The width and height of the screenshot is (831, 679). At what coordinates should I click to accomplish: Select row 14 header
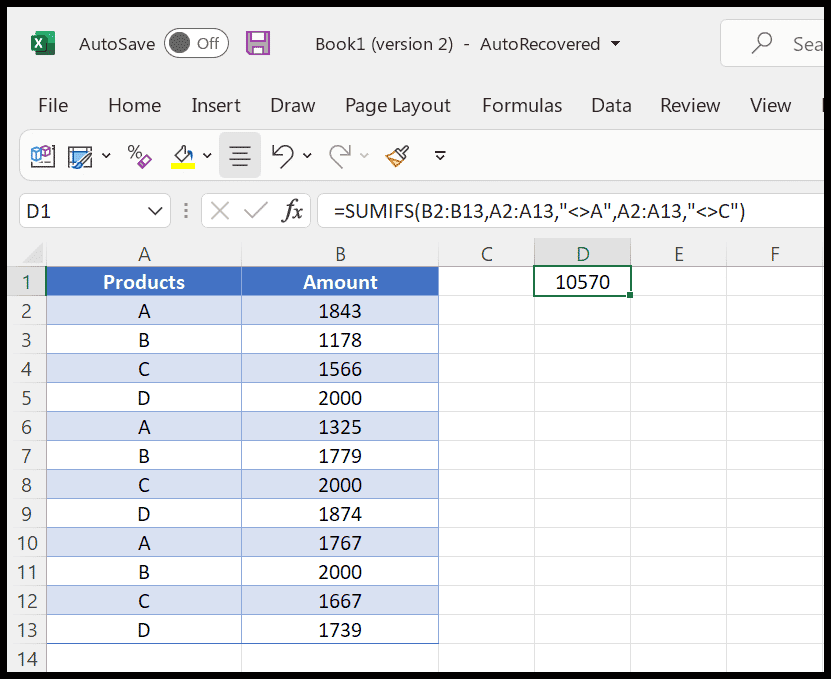pyautogui.click(x=26, y=658)
